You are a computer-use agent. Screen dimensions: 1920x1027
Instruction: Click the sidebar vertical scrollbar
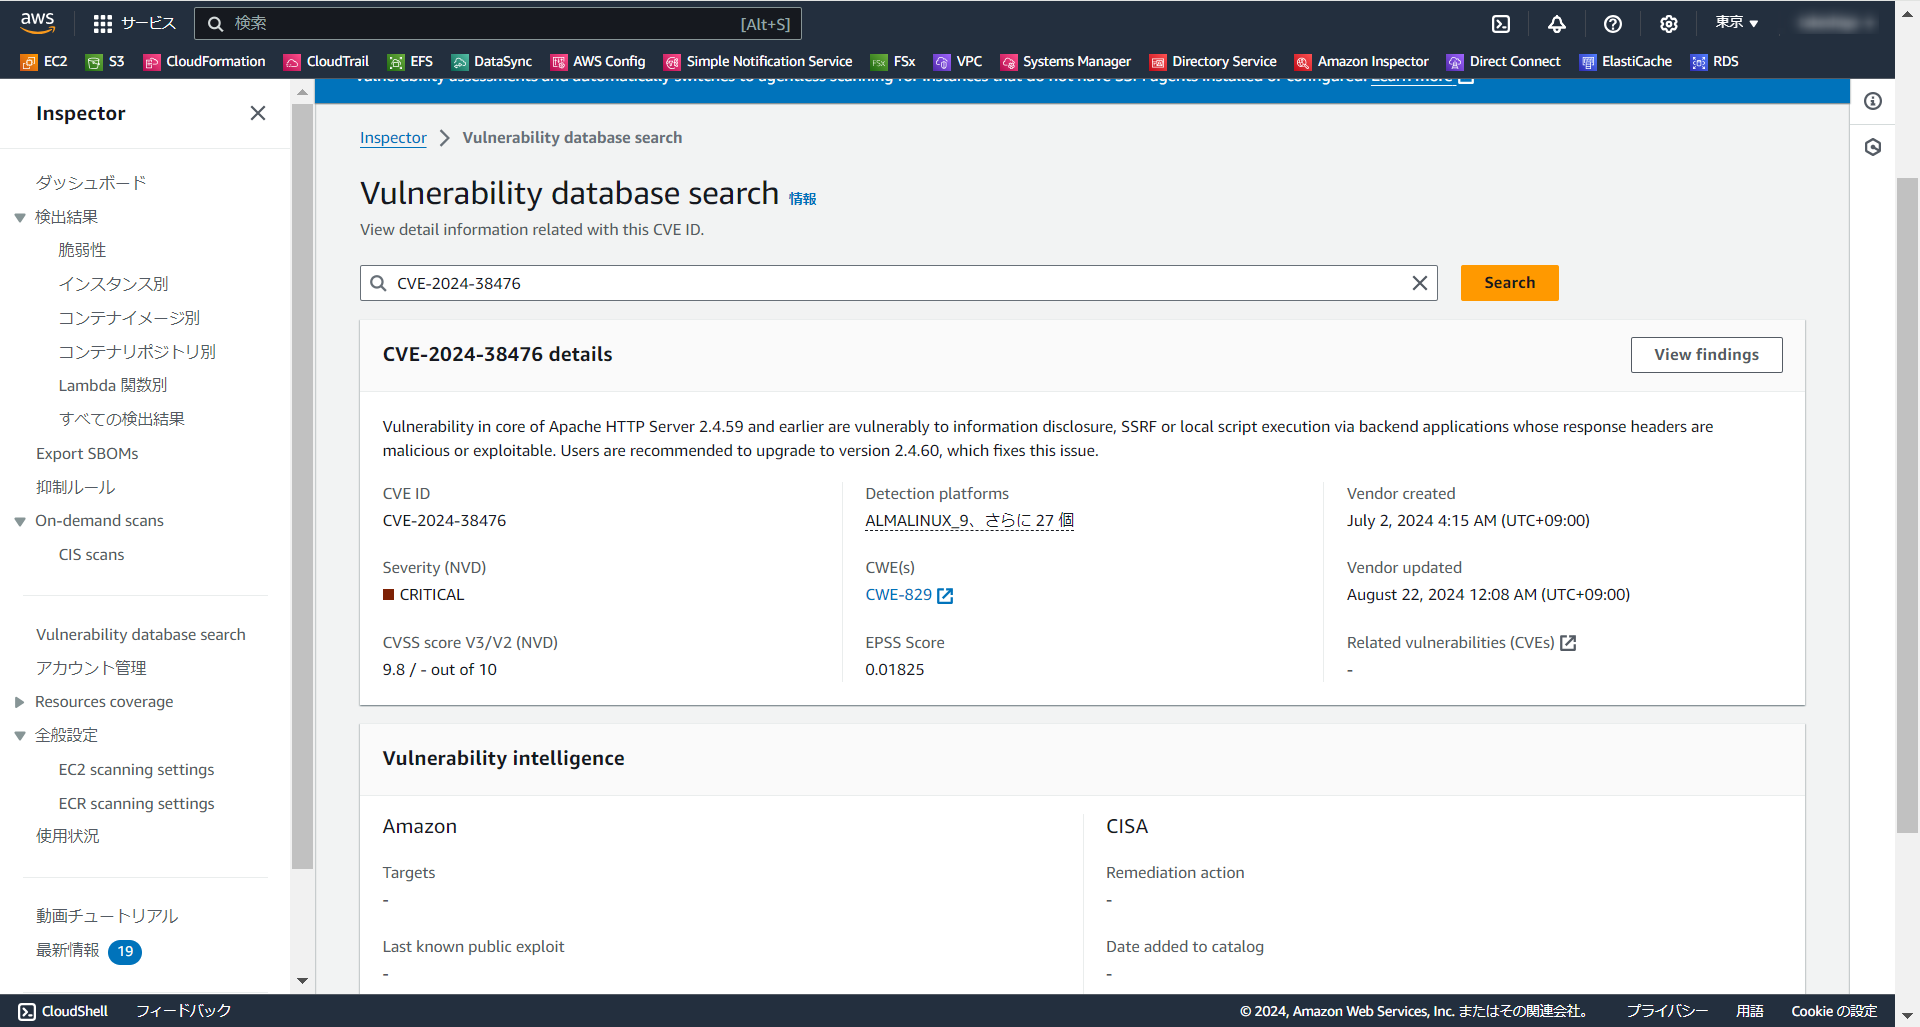302,485
